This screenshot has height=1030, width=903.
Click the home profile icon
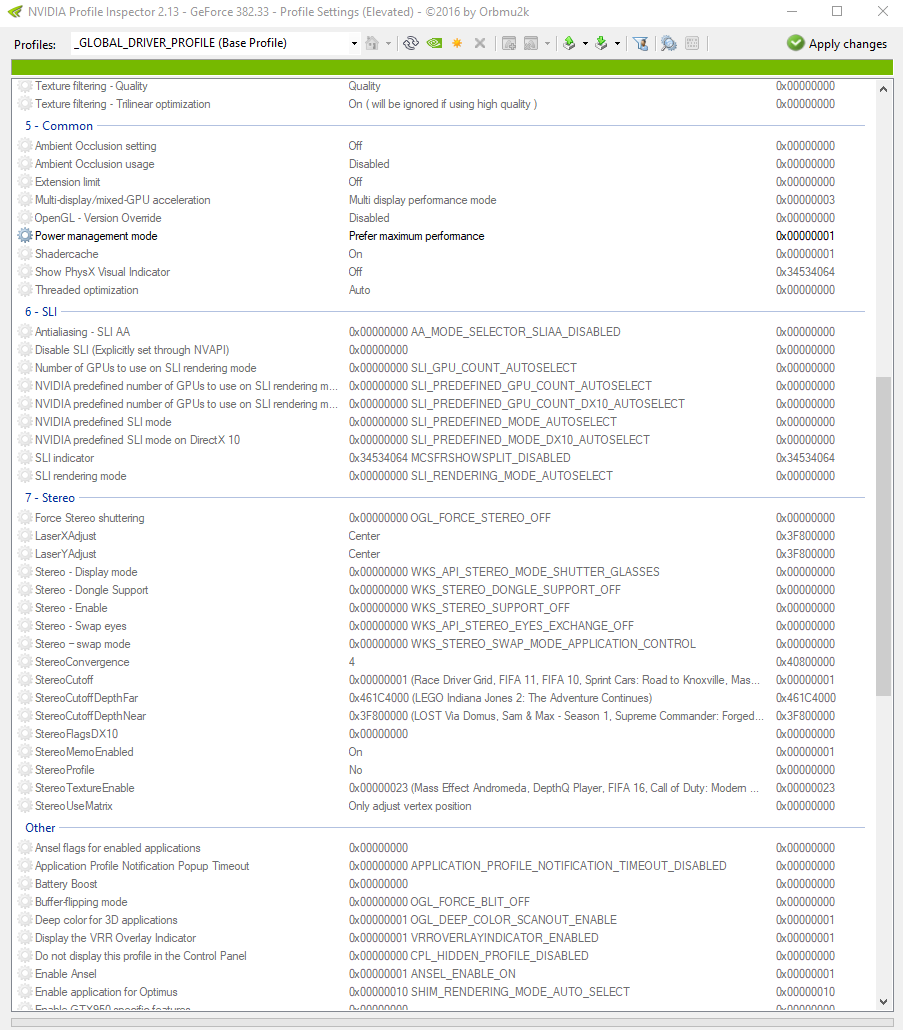pyautogui.click(x=372, y=43)
